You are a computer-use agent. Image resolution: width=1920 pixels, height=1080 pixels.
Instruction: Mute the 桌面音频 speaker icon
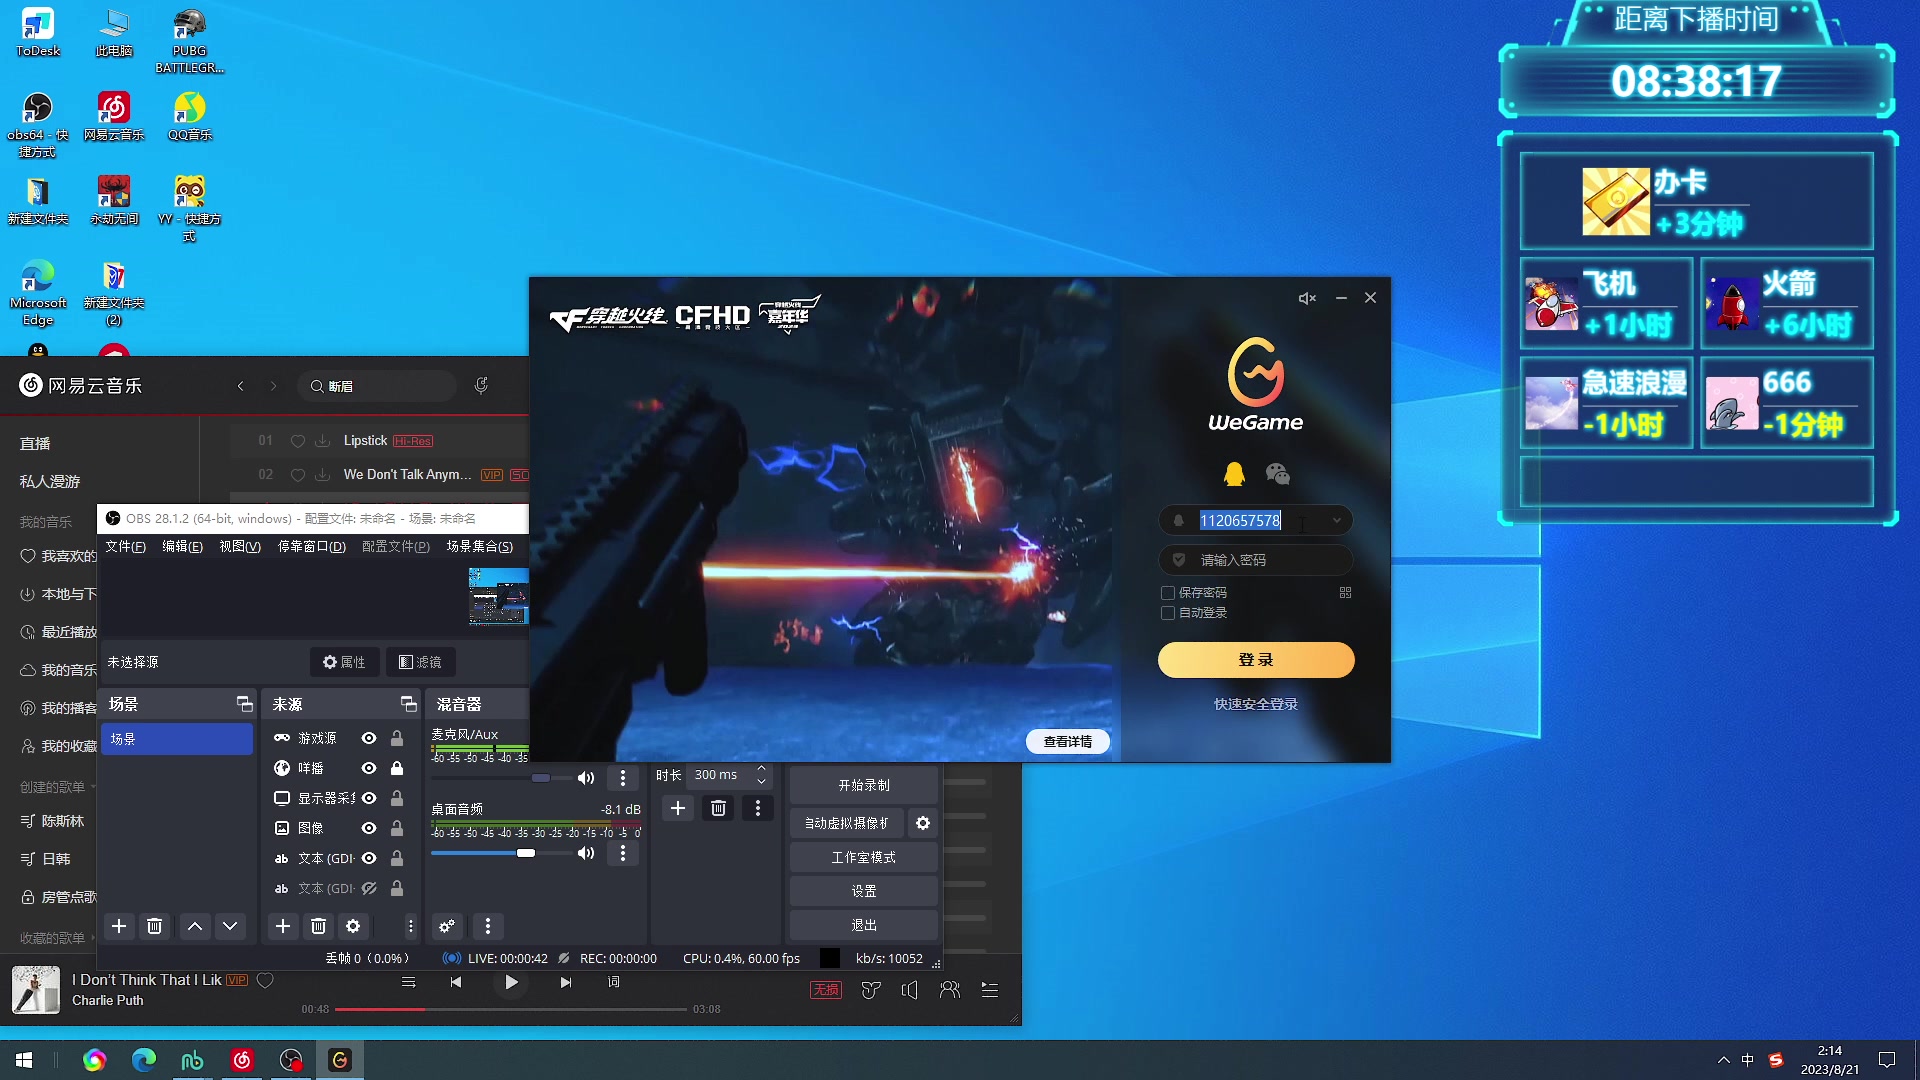click(x=586, y=853)
